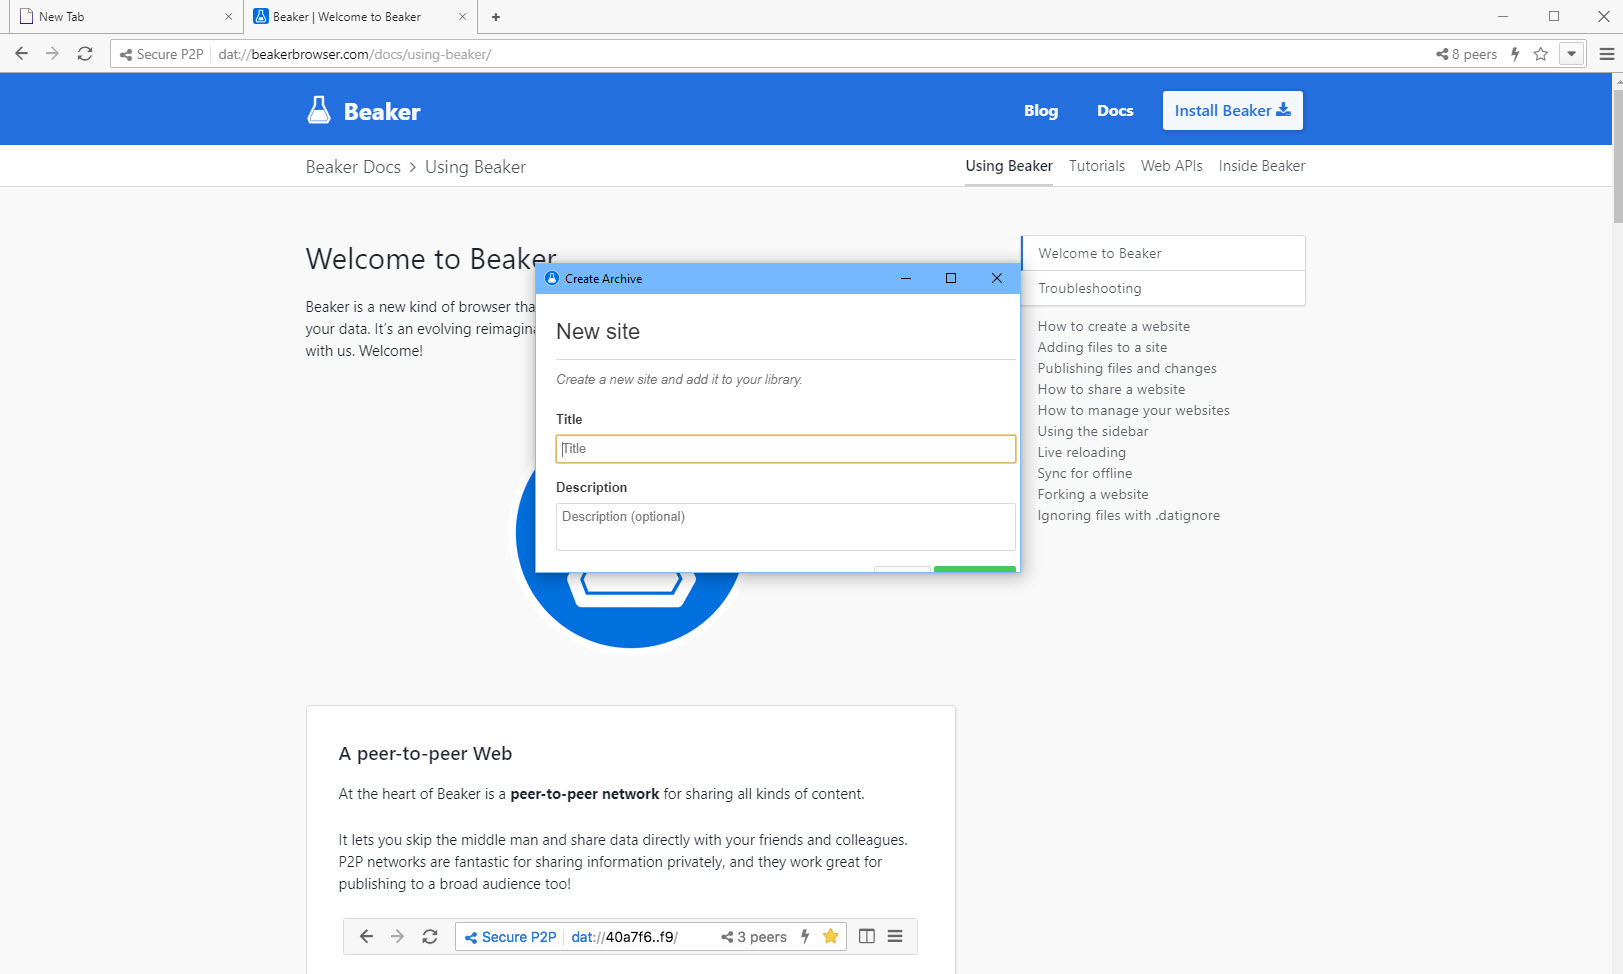Image resolution: width=1623 pixels, height=974 pixels.
Task: Open the 8 peers network indicator
Action: [1467, 54]
